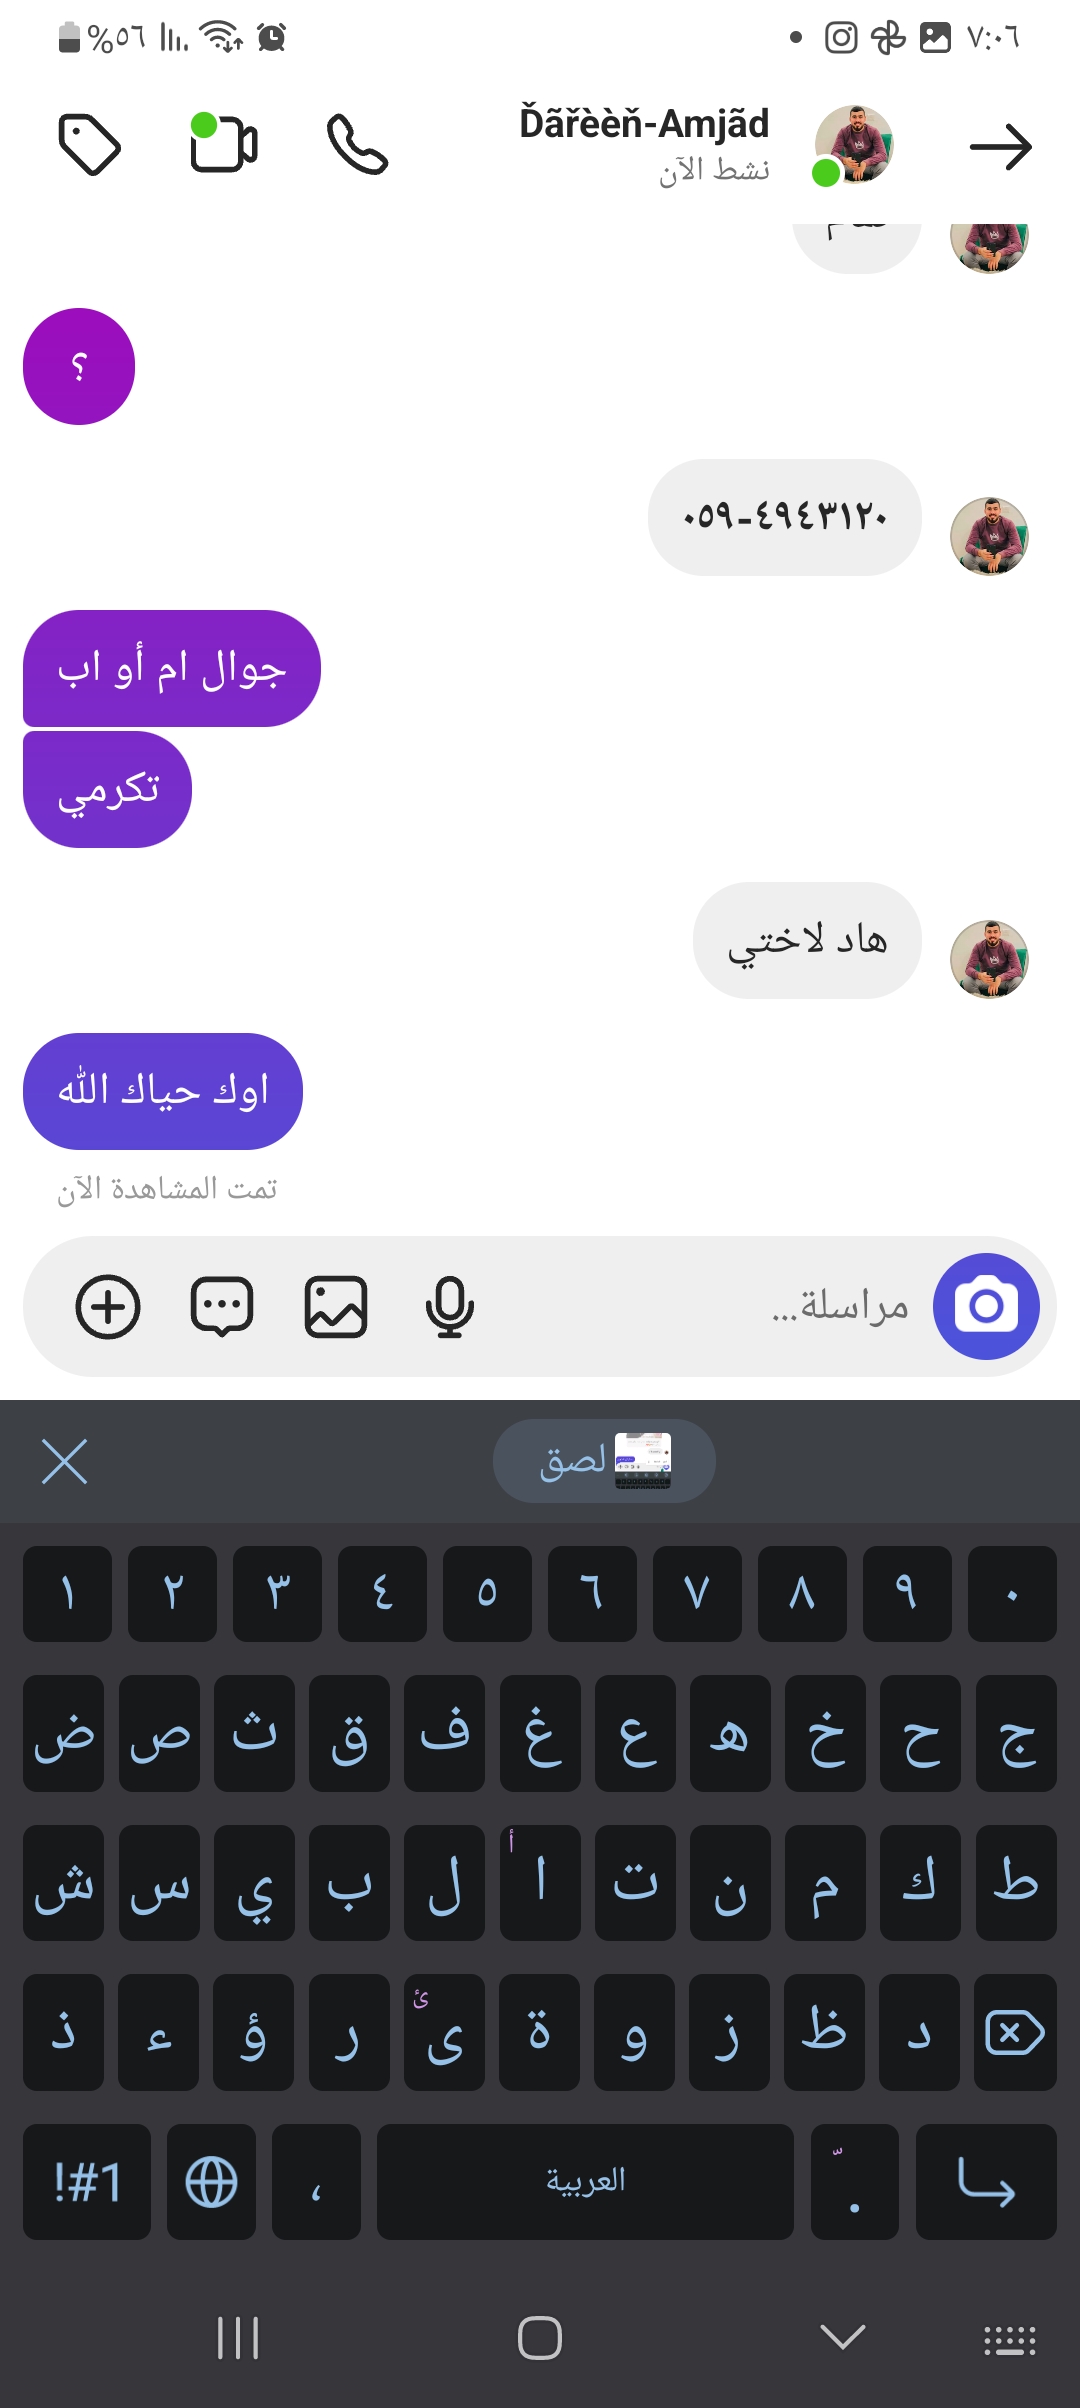
Task: Focus the مراسلة message input field
Action: pos(700,1306)
